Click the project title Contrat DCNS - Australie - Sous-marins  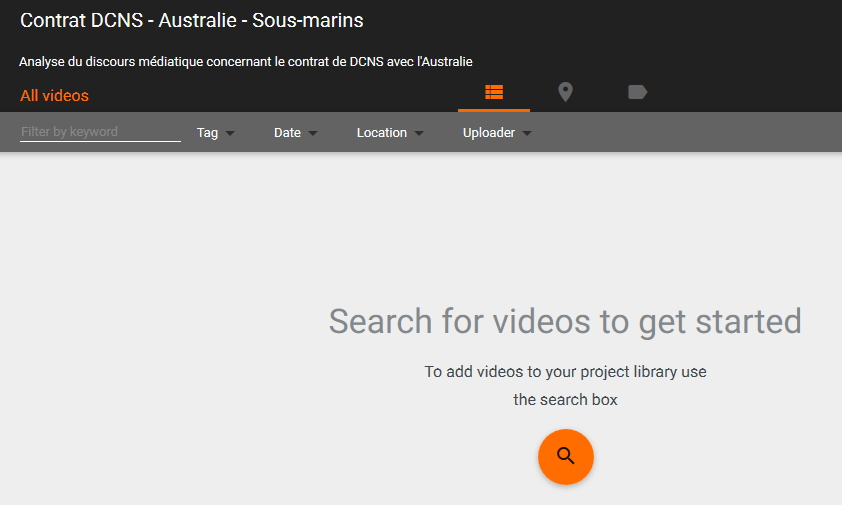pos(192,20)
